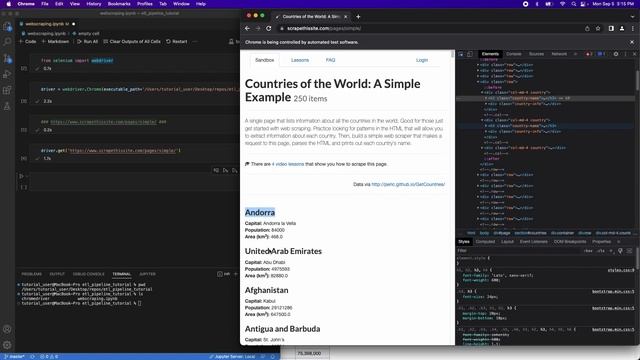Open VS Code Run and Debug view
The image size is (640, 360).
point(7,74)
